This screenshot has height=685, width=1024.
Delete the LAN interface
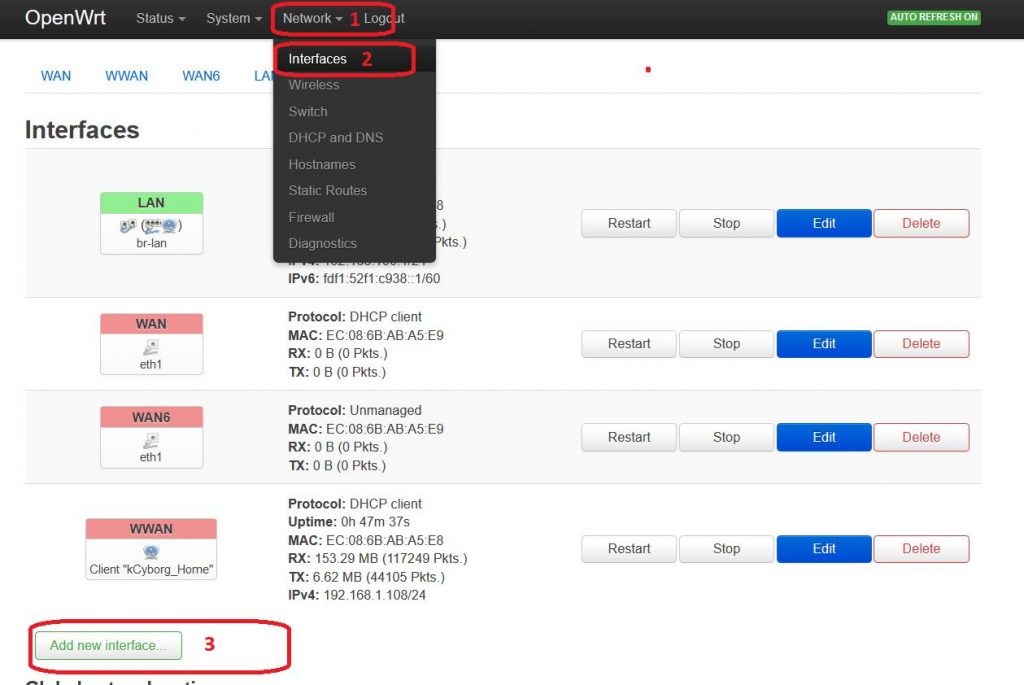(x=921, y=223)
